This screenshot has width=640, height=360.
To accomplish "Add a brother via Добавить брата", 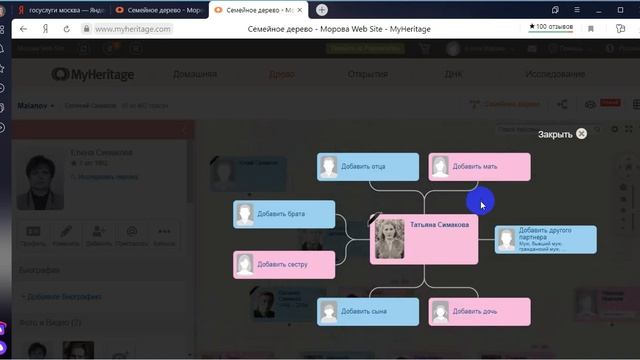I will 284,214.
